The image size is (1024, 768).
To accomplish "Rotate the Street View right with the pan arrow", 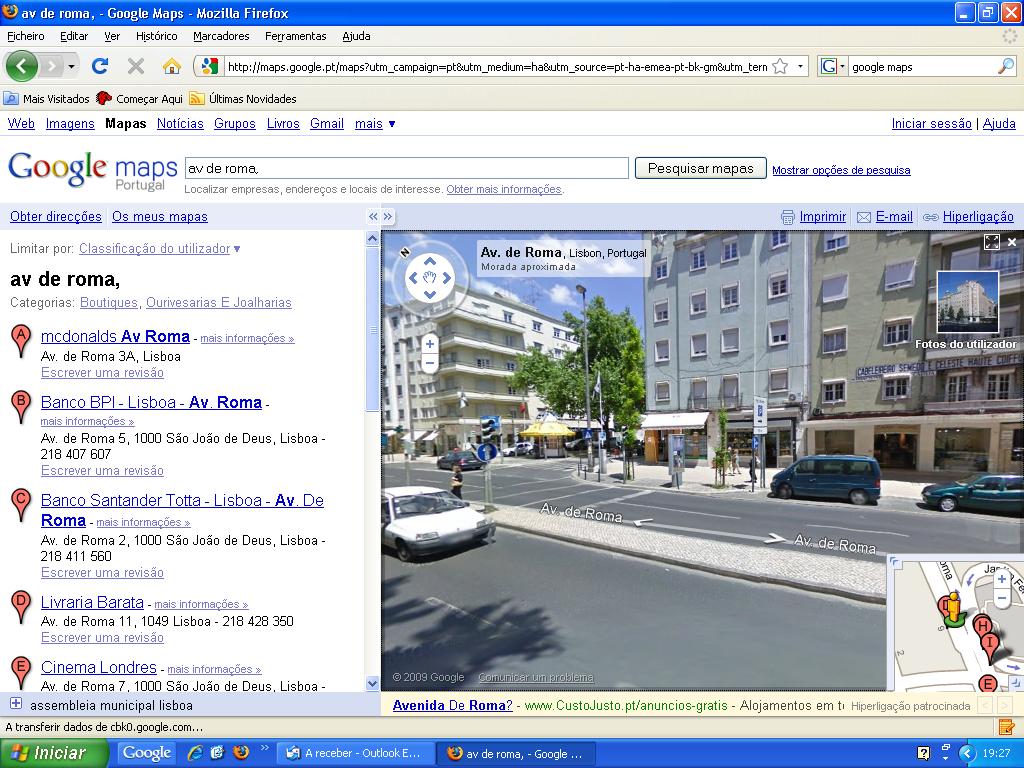I will pos(448,278).
